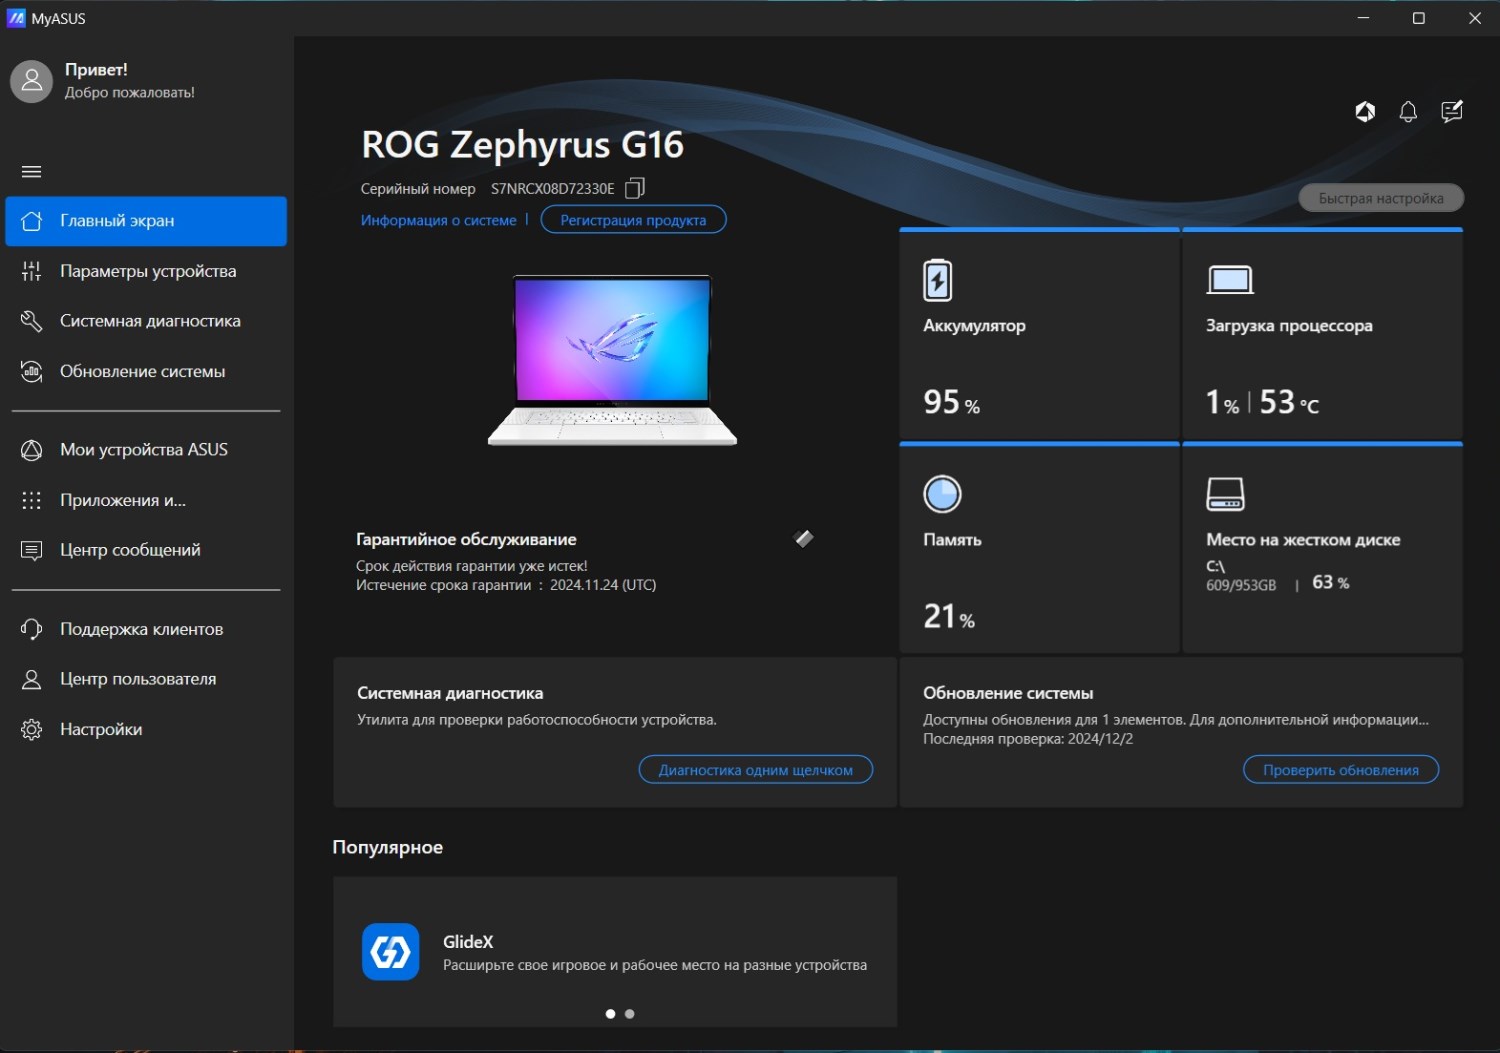
Task: Open Место на жестком диске tile
Action: pos(1322,549)
